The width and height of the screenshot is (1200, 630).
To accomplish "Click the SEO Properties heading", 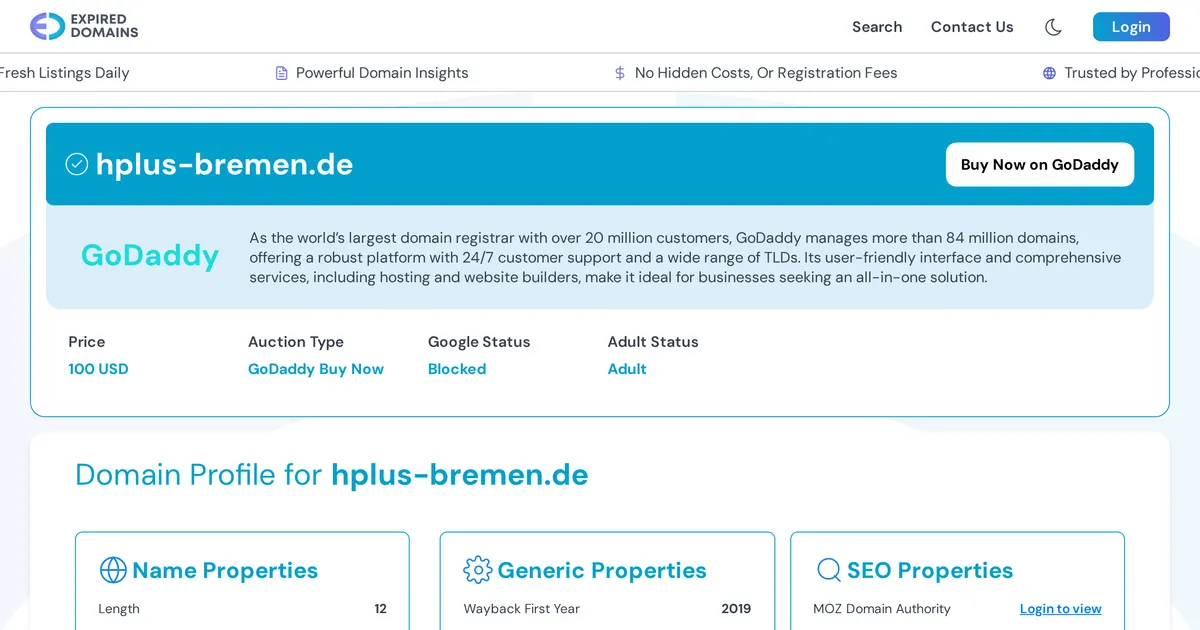I will click(x=930, y=571).
